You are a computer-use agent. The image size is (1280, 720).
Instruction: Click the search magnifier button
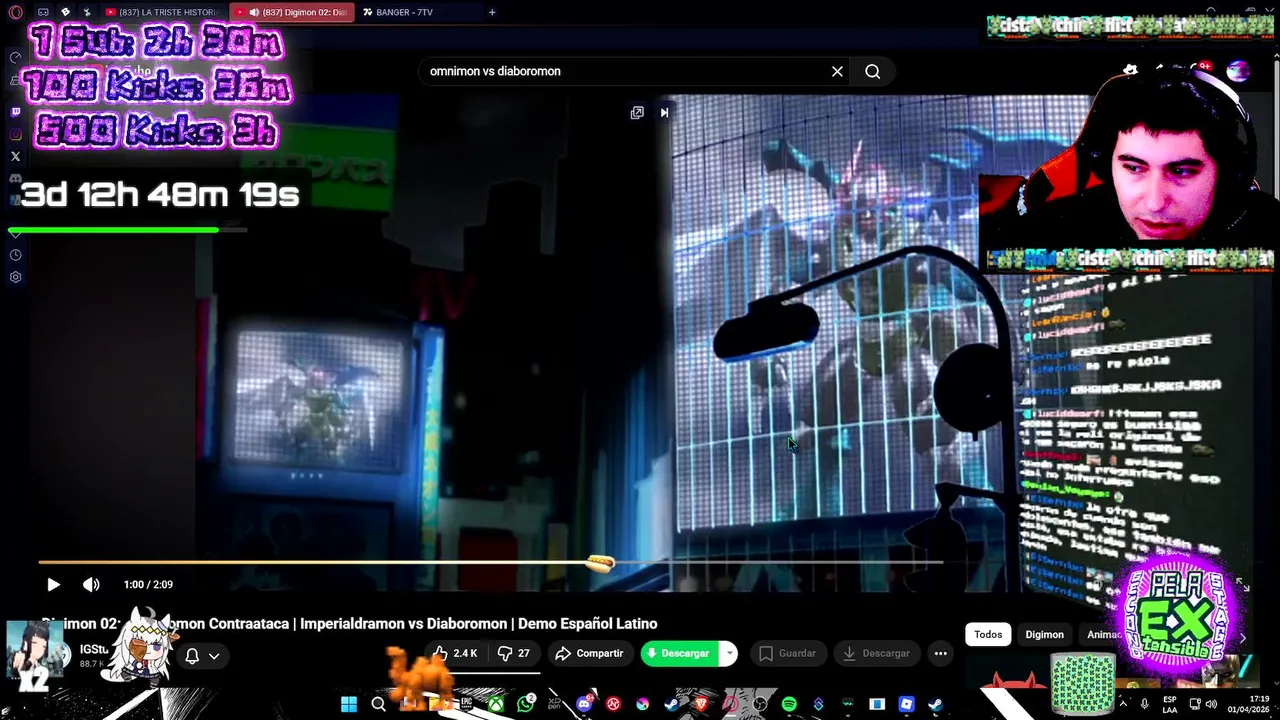pos(873,71)
